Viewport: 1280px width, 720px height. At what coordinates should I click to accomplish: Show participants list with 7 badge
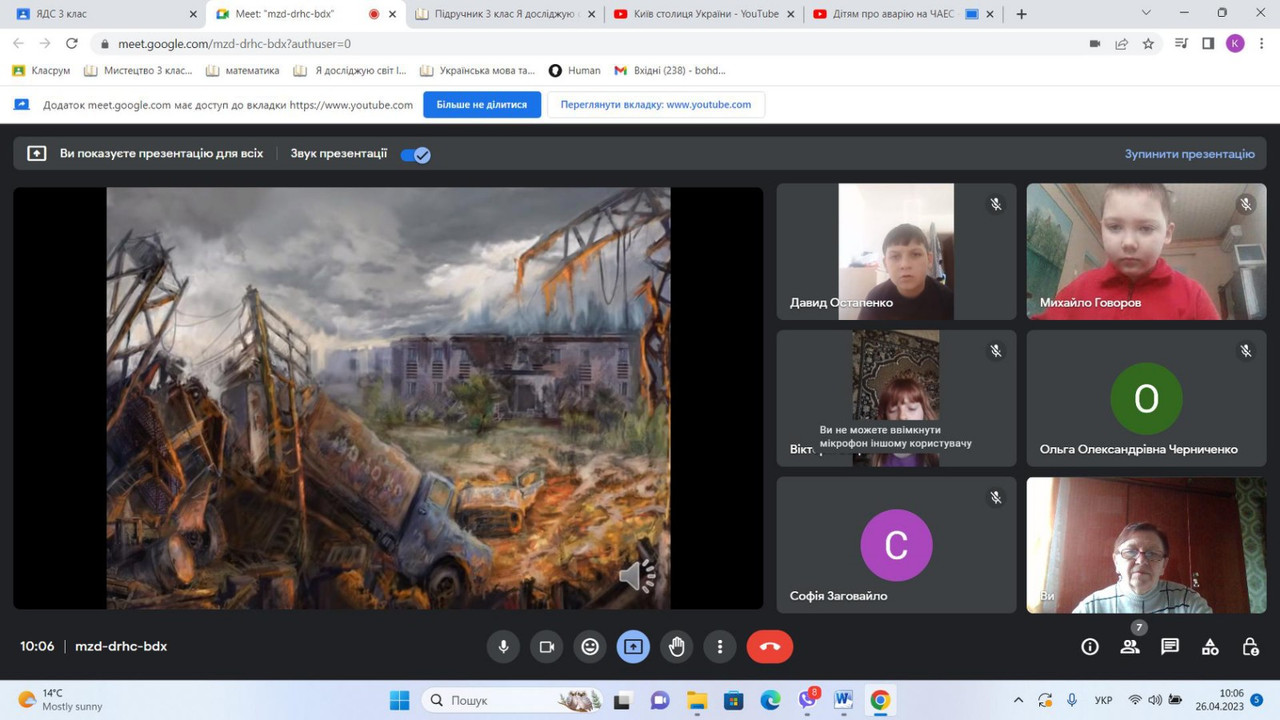(x=1130, y=647)
